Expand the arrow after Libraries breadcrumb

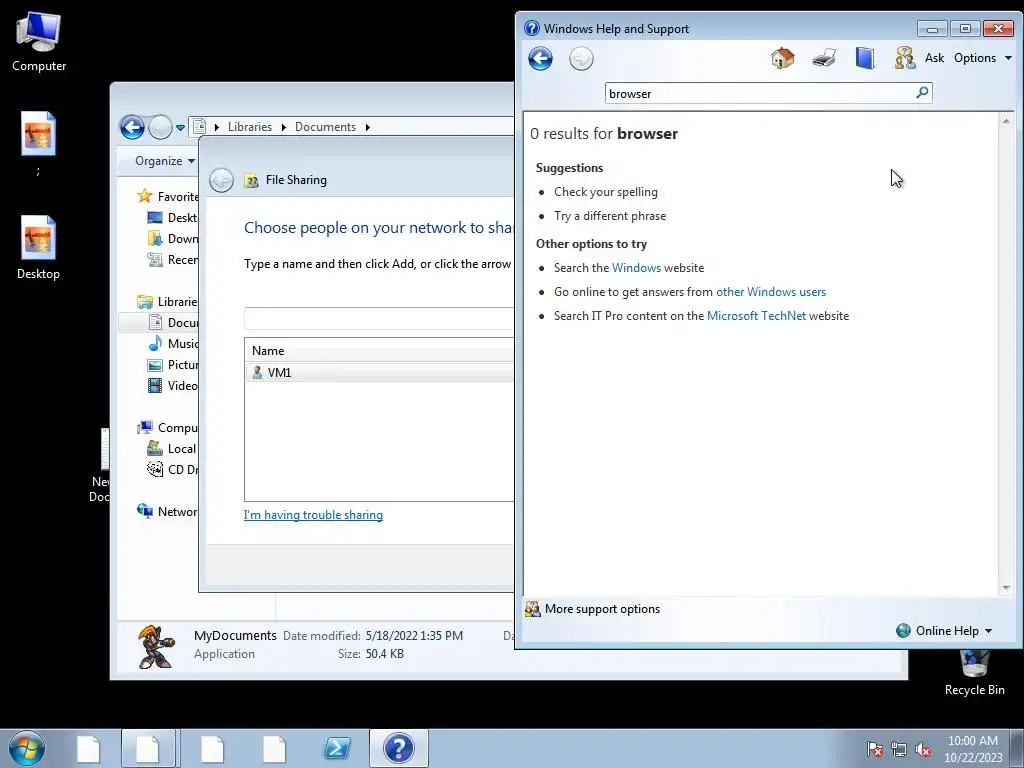(x=283, y=127)
